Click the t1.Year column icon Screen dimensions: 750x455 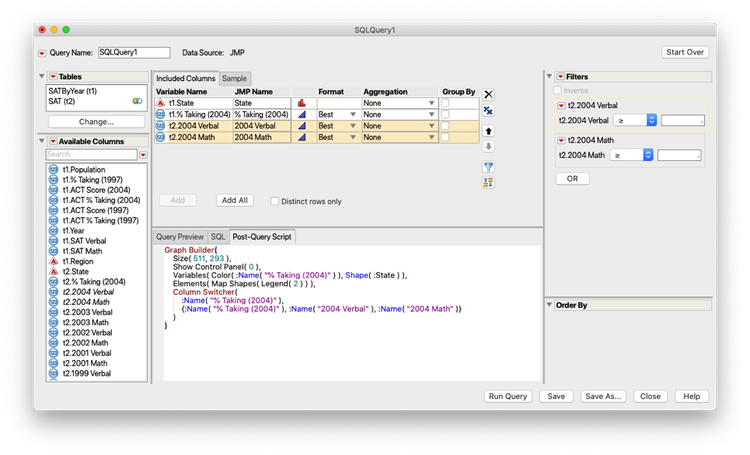[54, 231]
